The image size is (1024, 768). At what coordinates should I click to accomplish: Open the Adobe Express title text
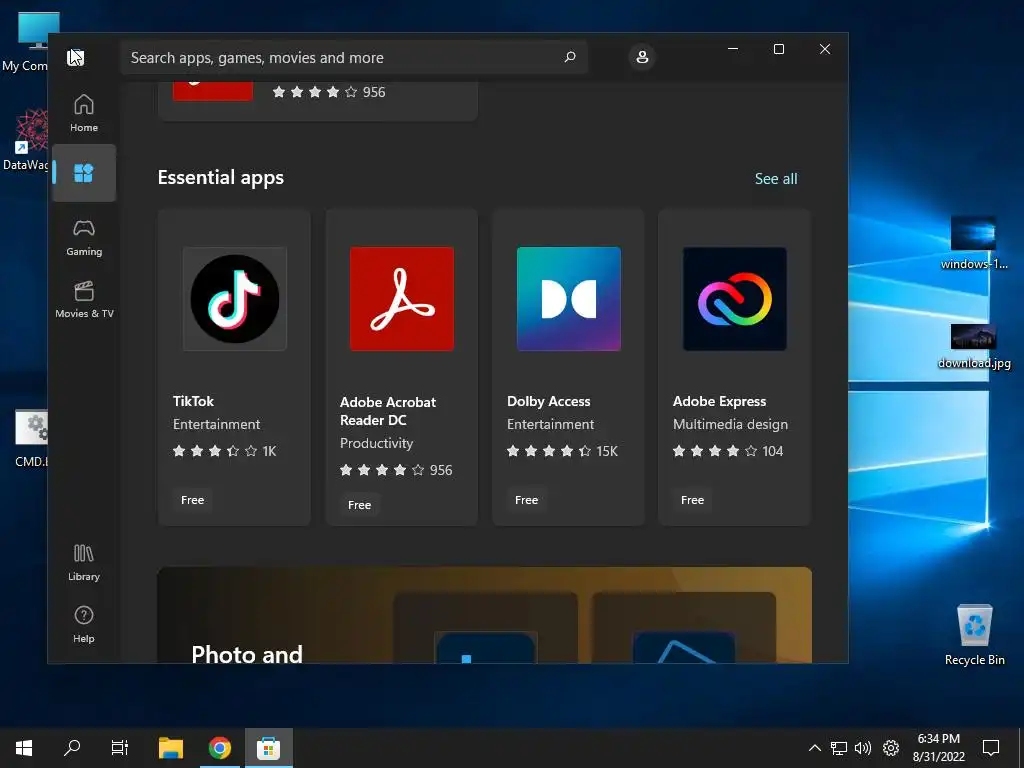(x=719, y=401)
